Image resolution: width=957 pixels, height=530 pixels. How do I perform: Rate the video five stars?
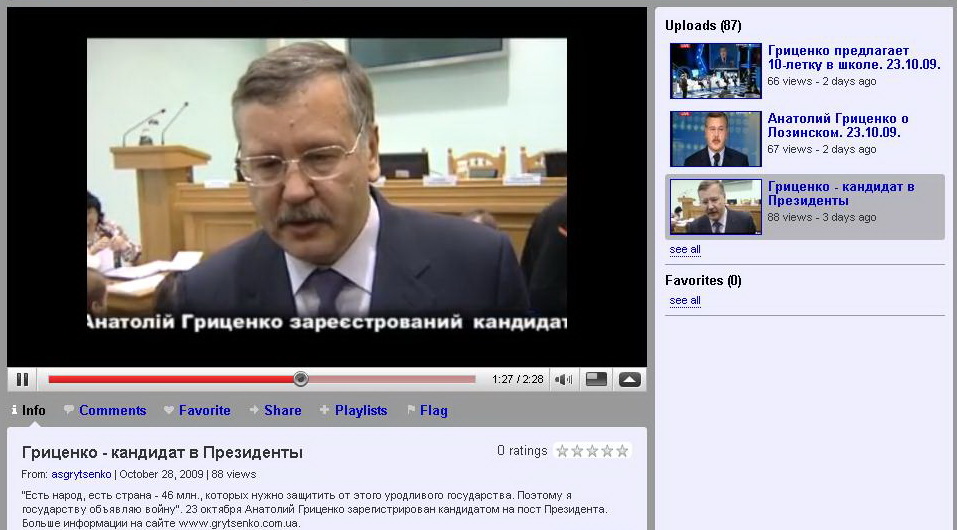622,451
